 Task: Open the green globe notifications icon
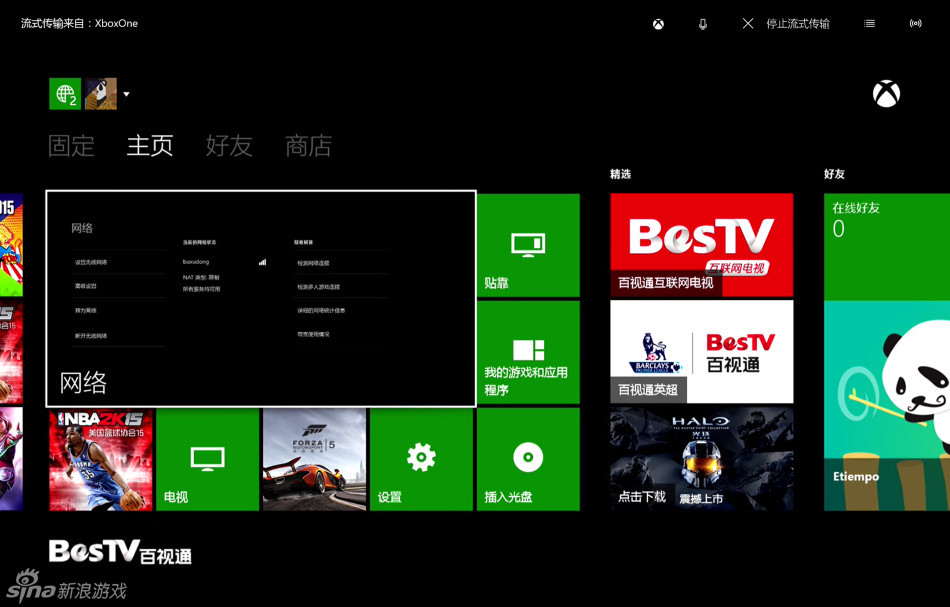click(65, 94)
